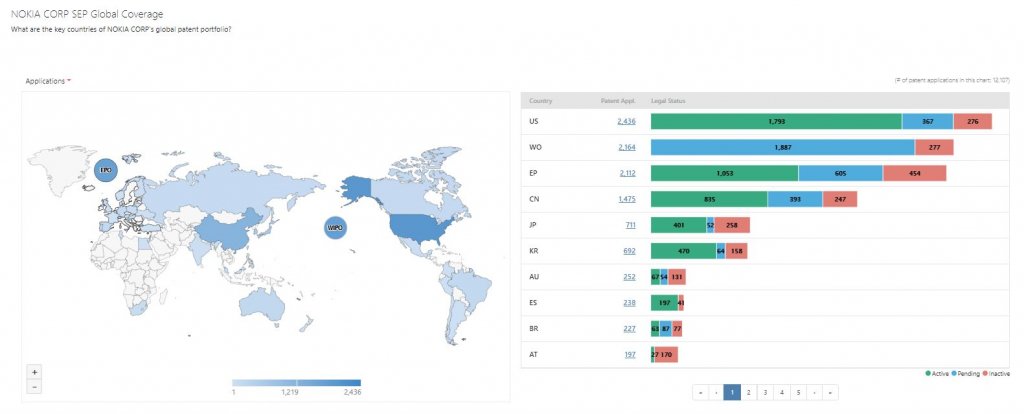Switch to page 5 of the table

tap(797, 393)
